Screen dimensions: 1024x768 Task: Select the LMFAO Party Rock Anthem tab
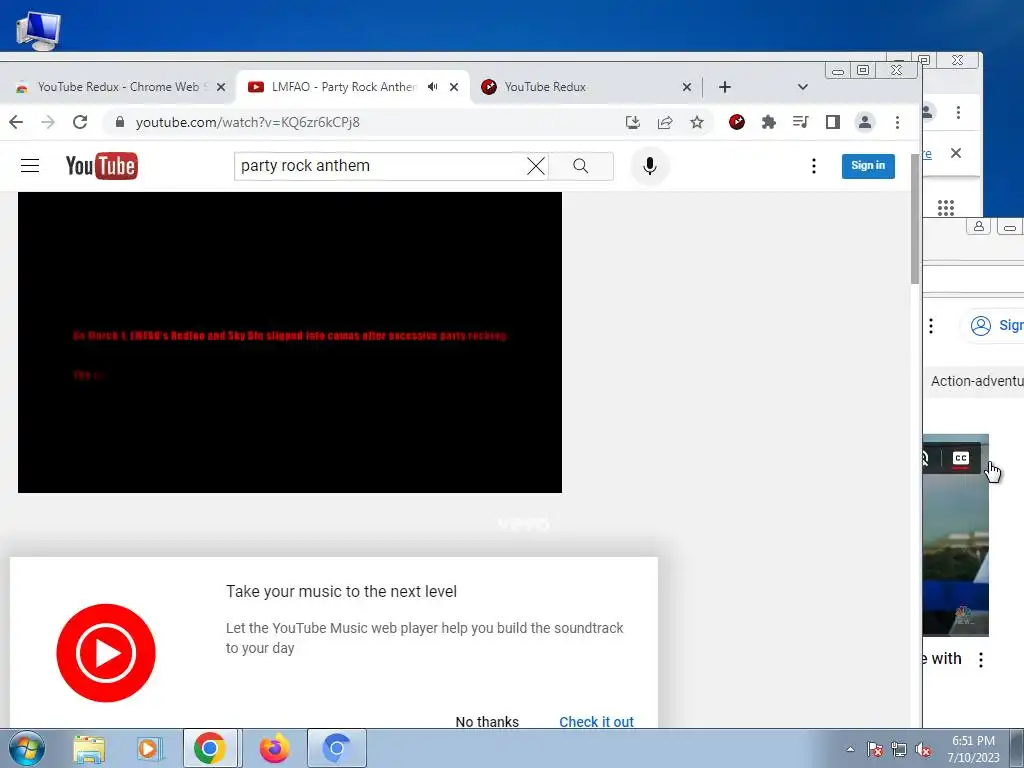(x=336, y=87)
